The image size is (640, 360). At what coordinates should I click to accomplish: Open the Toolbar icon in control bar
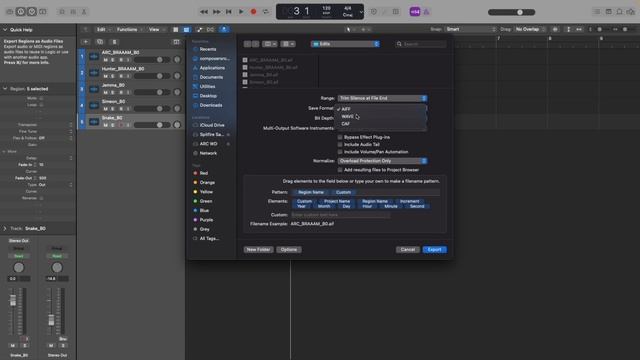[x=42, y=12]
